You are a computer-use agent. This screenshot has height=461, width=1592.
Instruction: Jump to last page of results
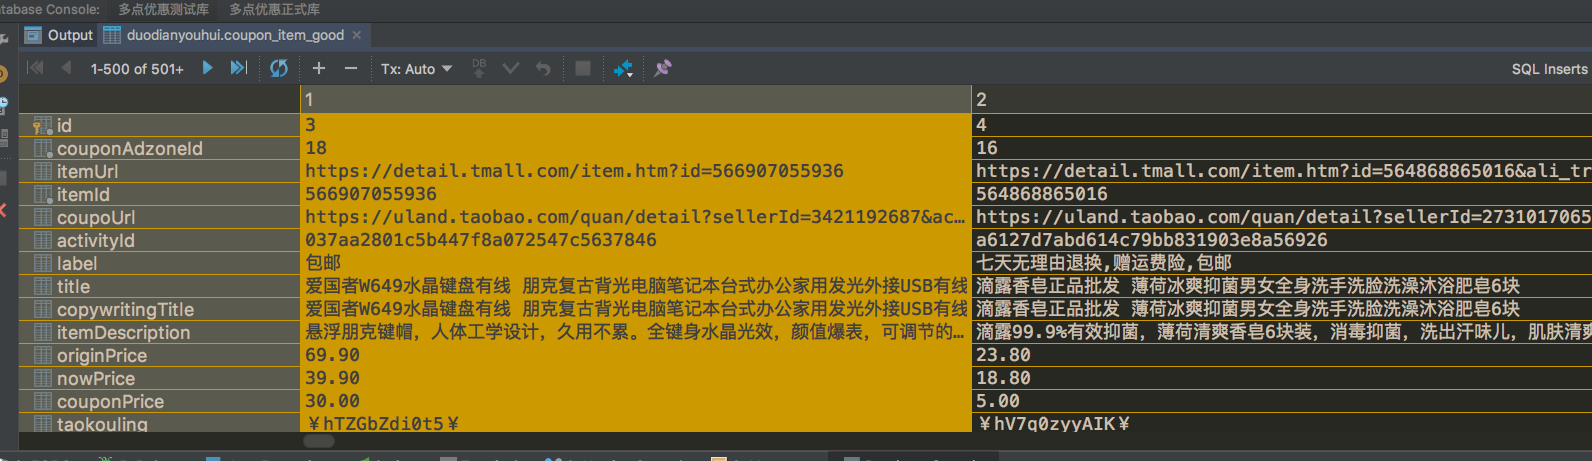pos(238,68)
